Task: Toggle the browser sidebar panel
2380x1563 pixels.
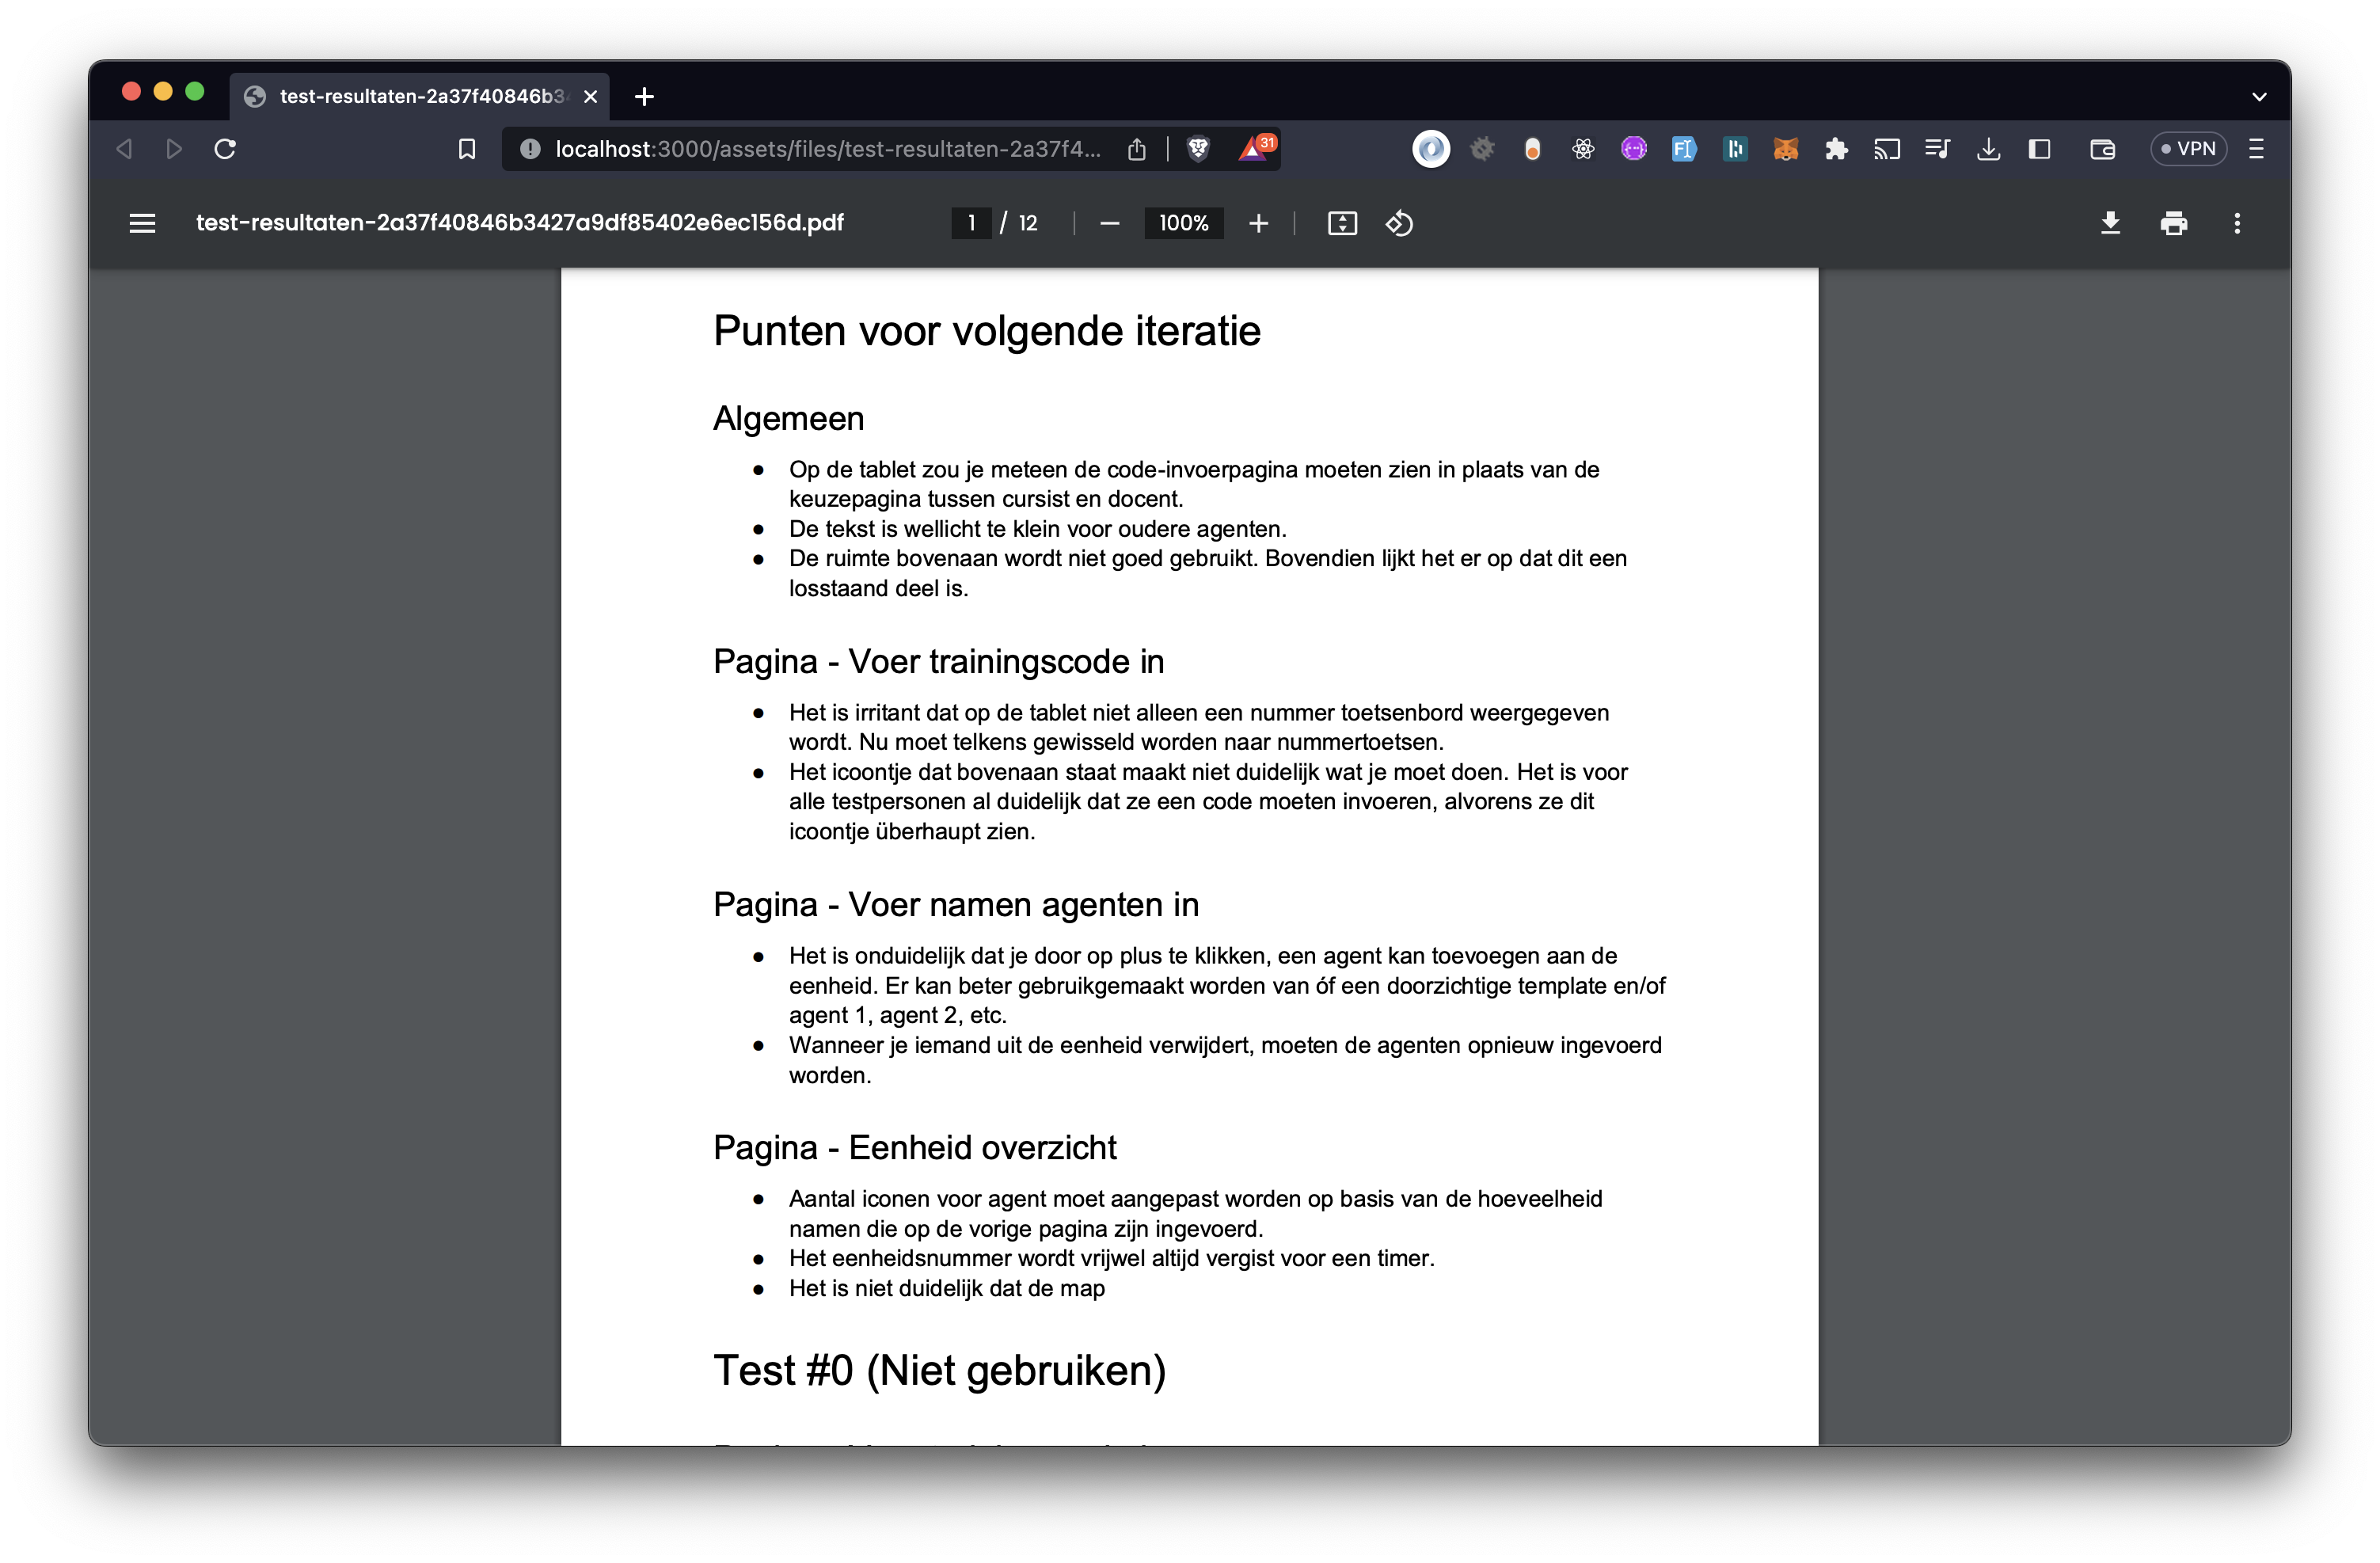Action: pos(2040,148)
